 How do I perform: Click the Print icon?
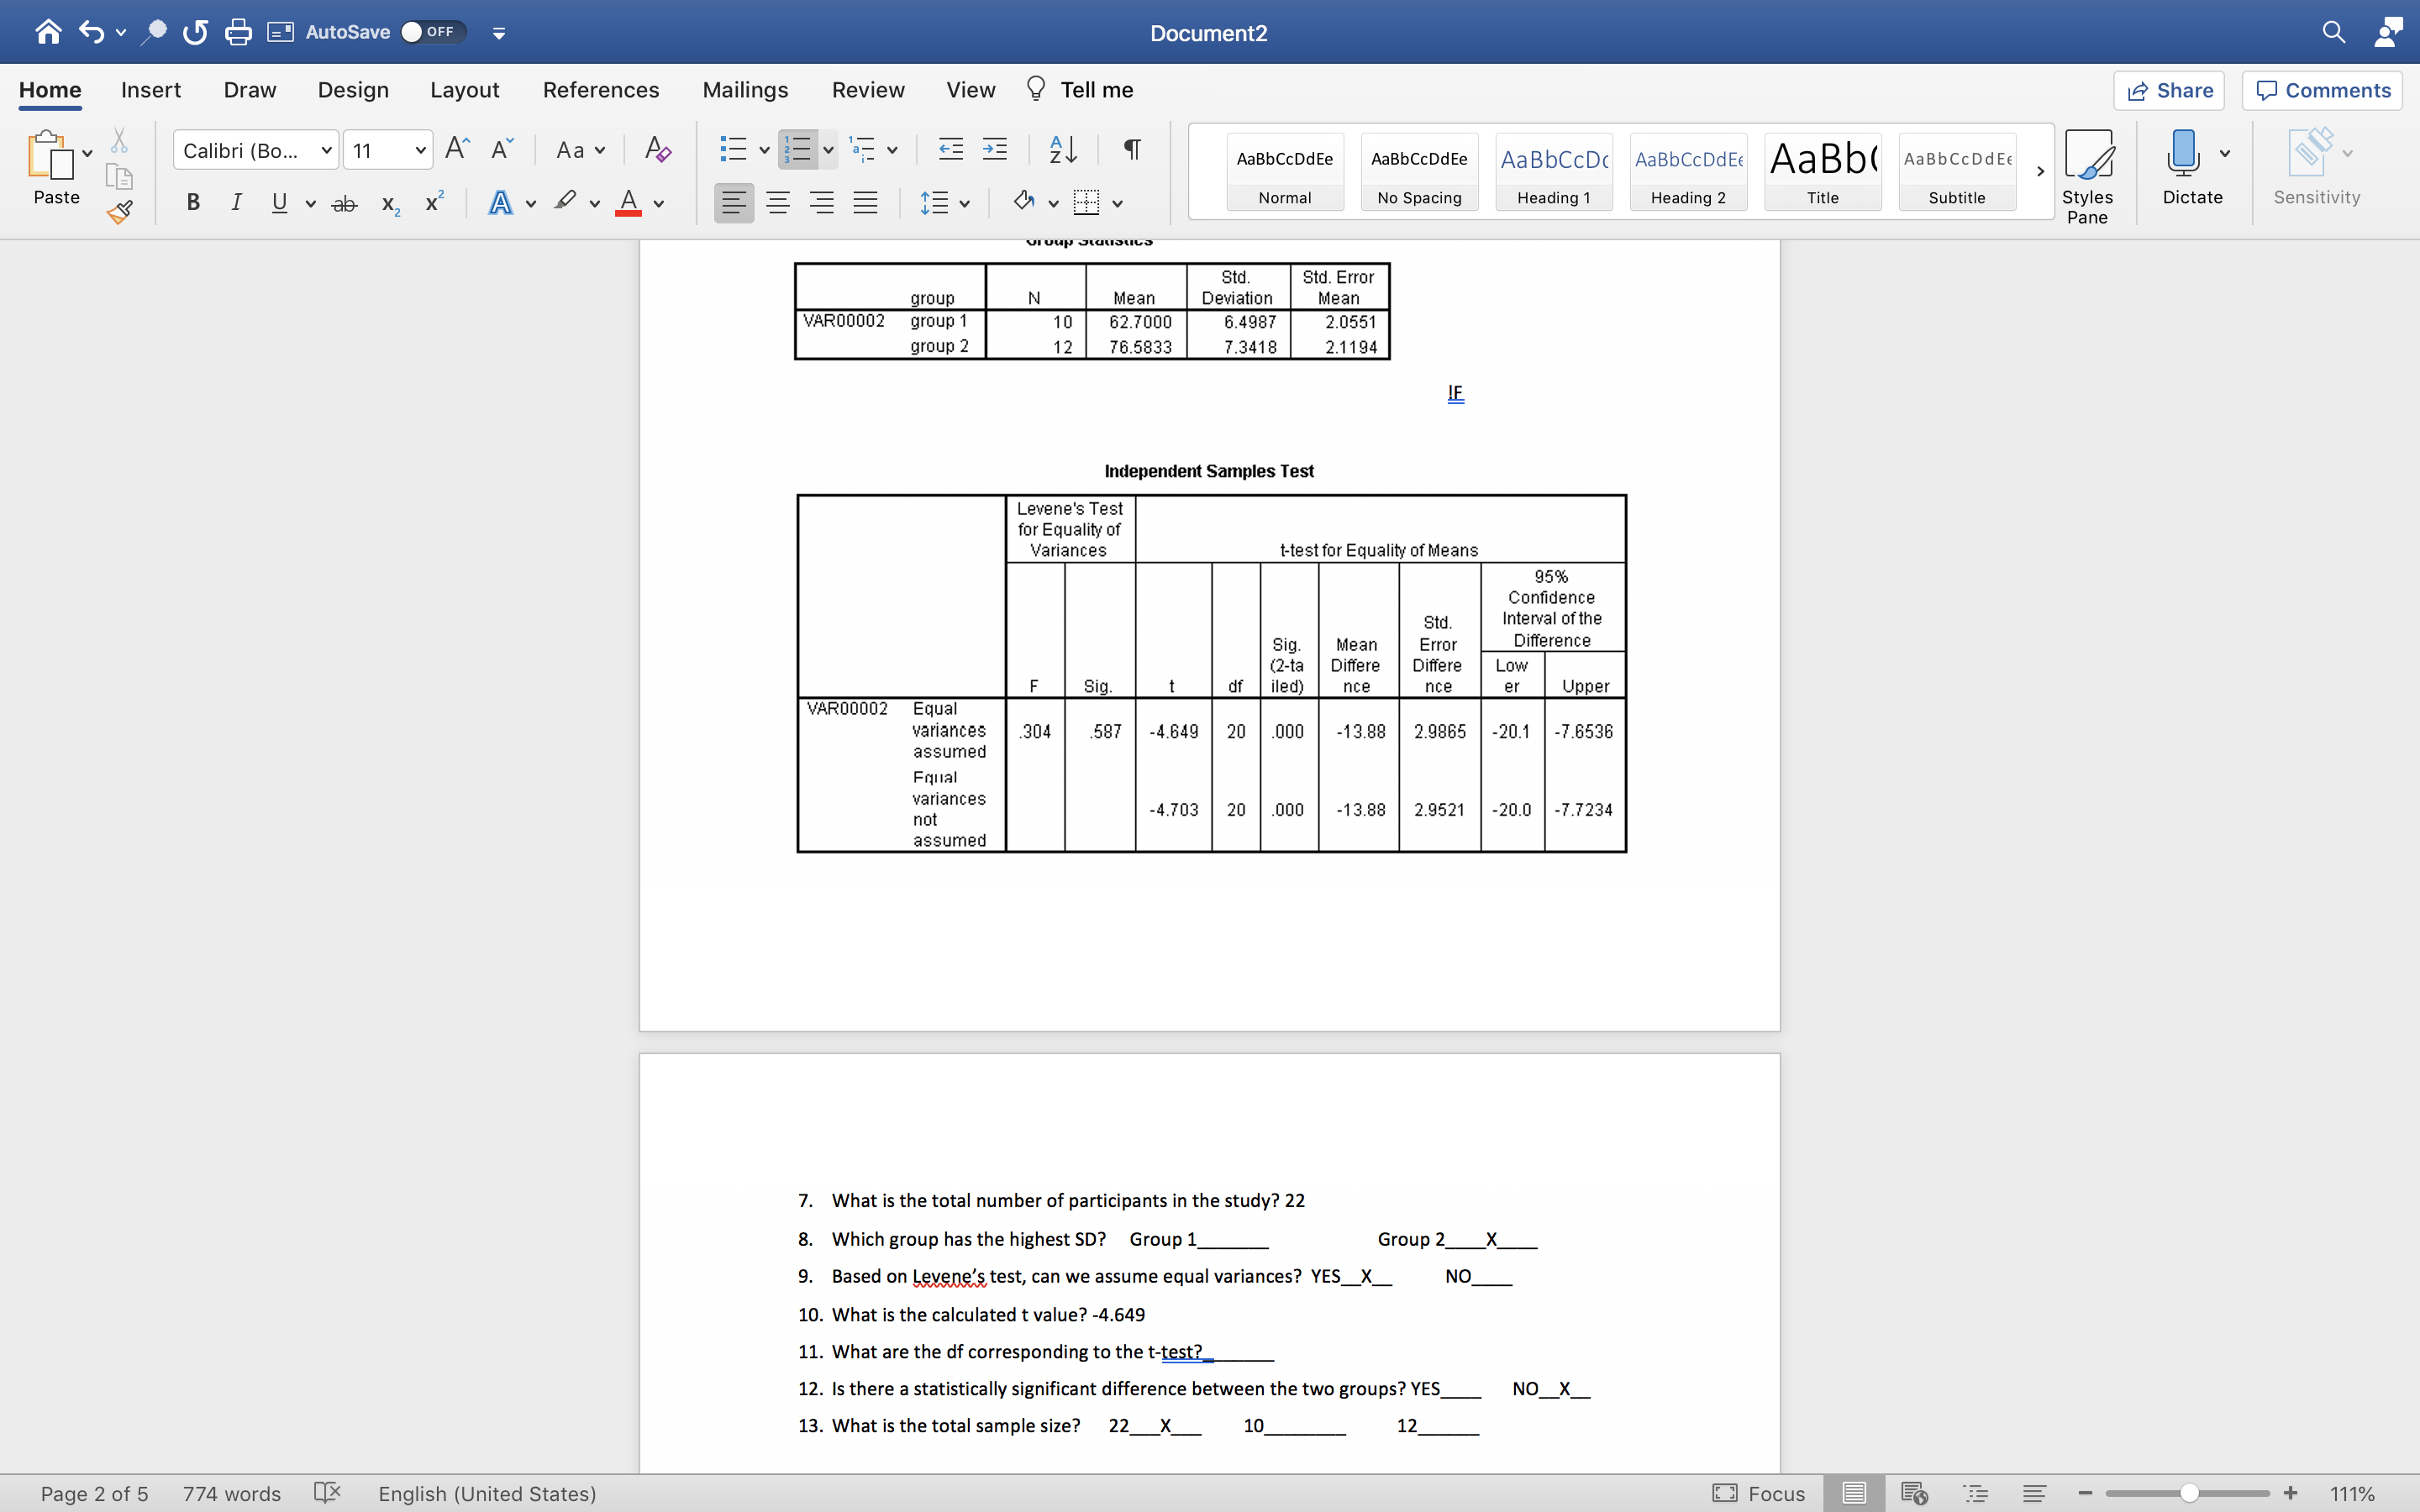click(x=238, y=32)
